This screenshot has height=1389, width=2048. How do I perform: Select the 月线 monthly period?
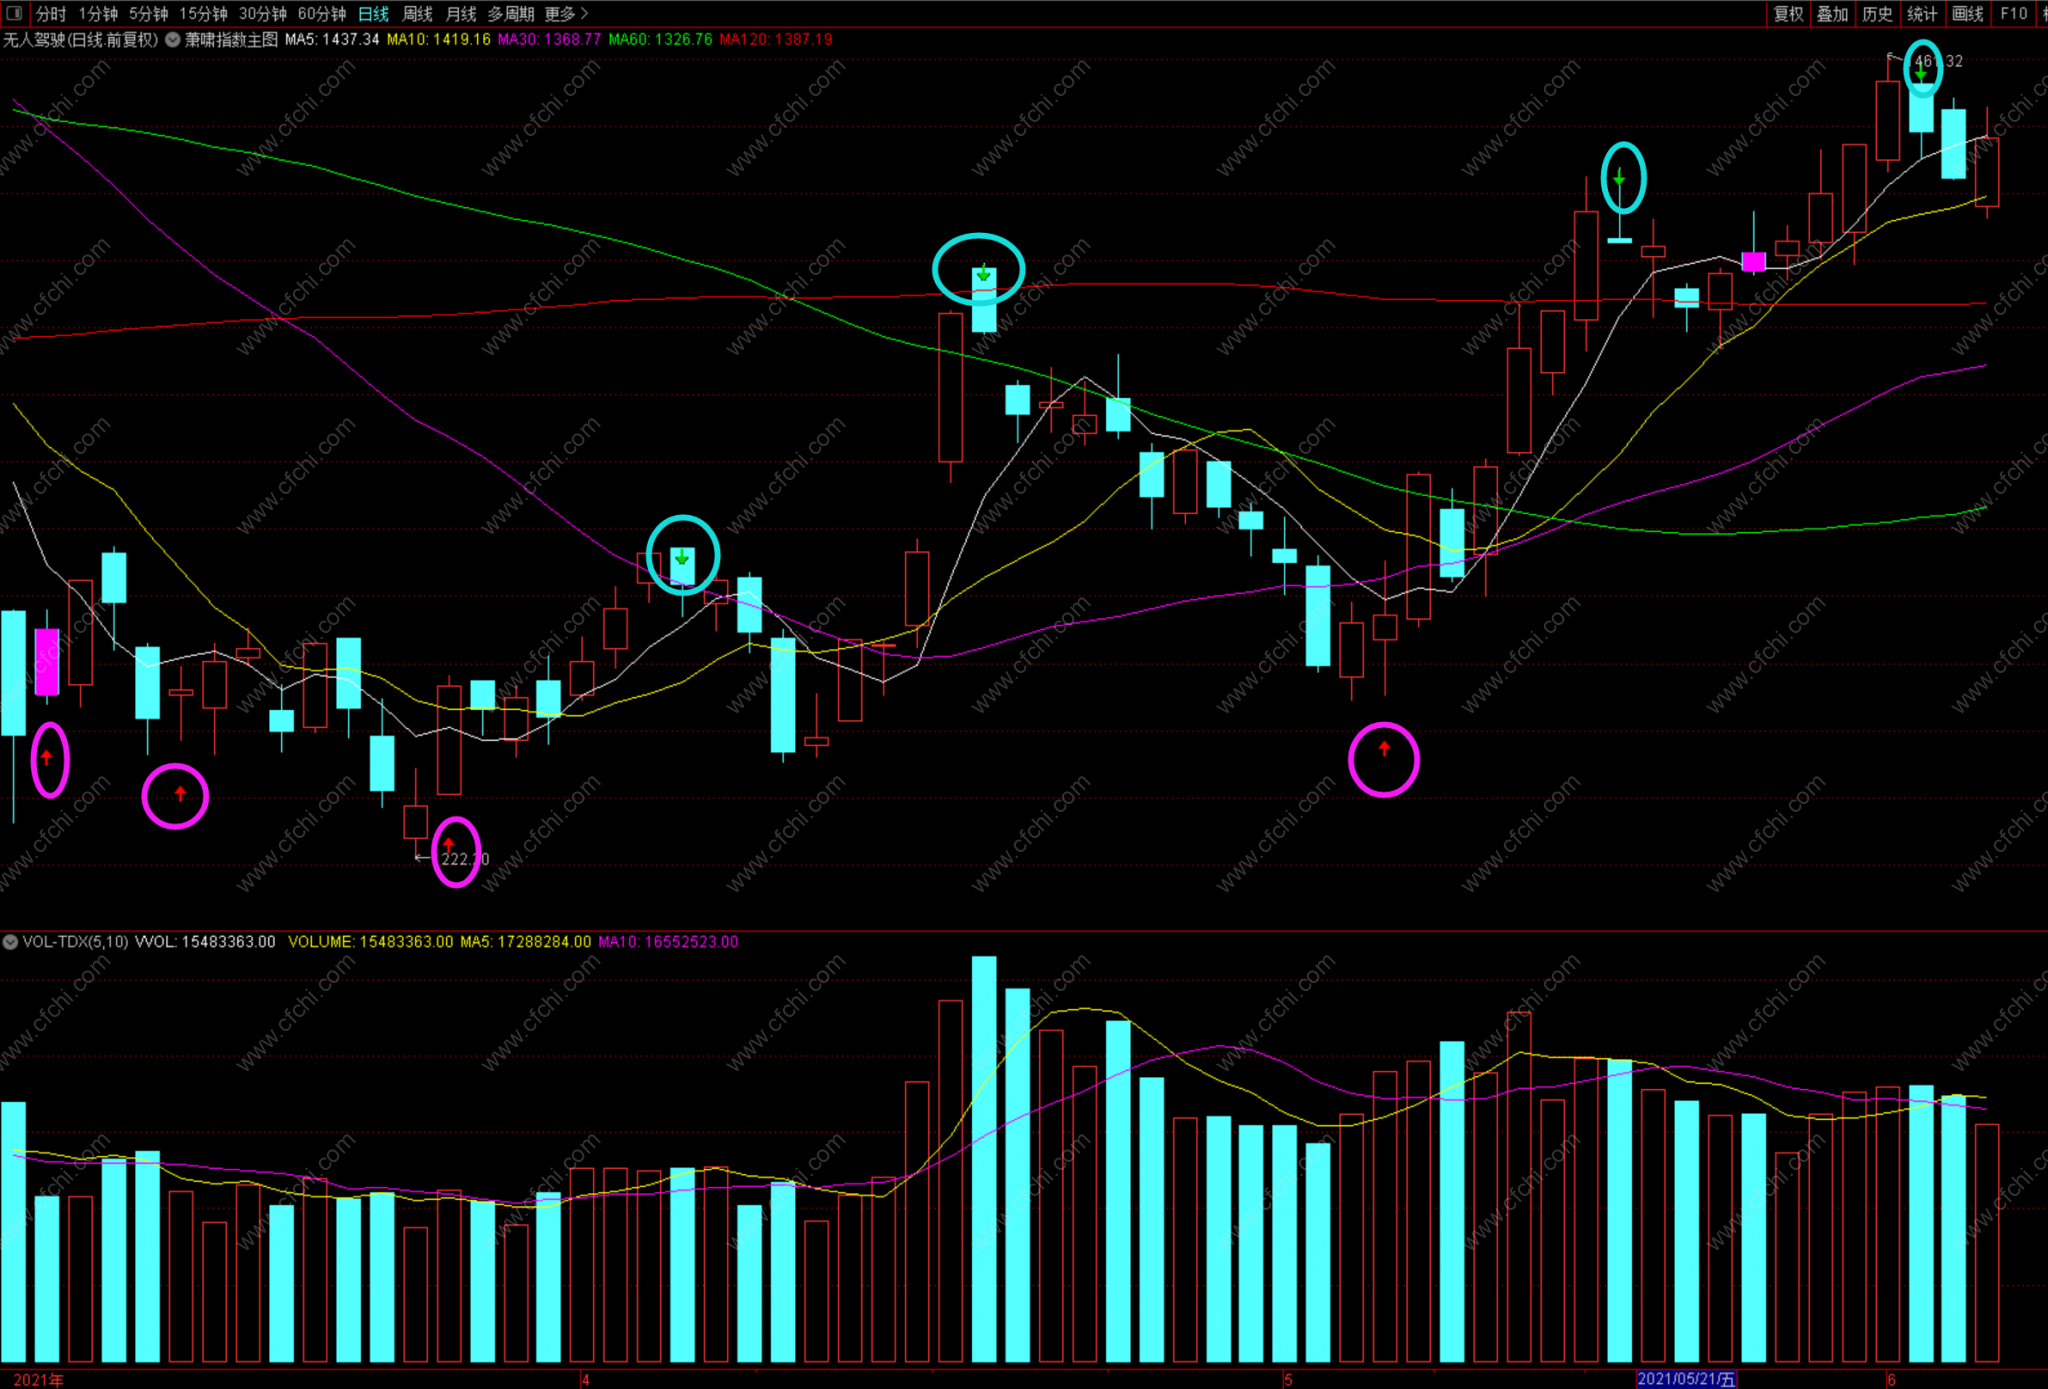(x=460, y=14)
